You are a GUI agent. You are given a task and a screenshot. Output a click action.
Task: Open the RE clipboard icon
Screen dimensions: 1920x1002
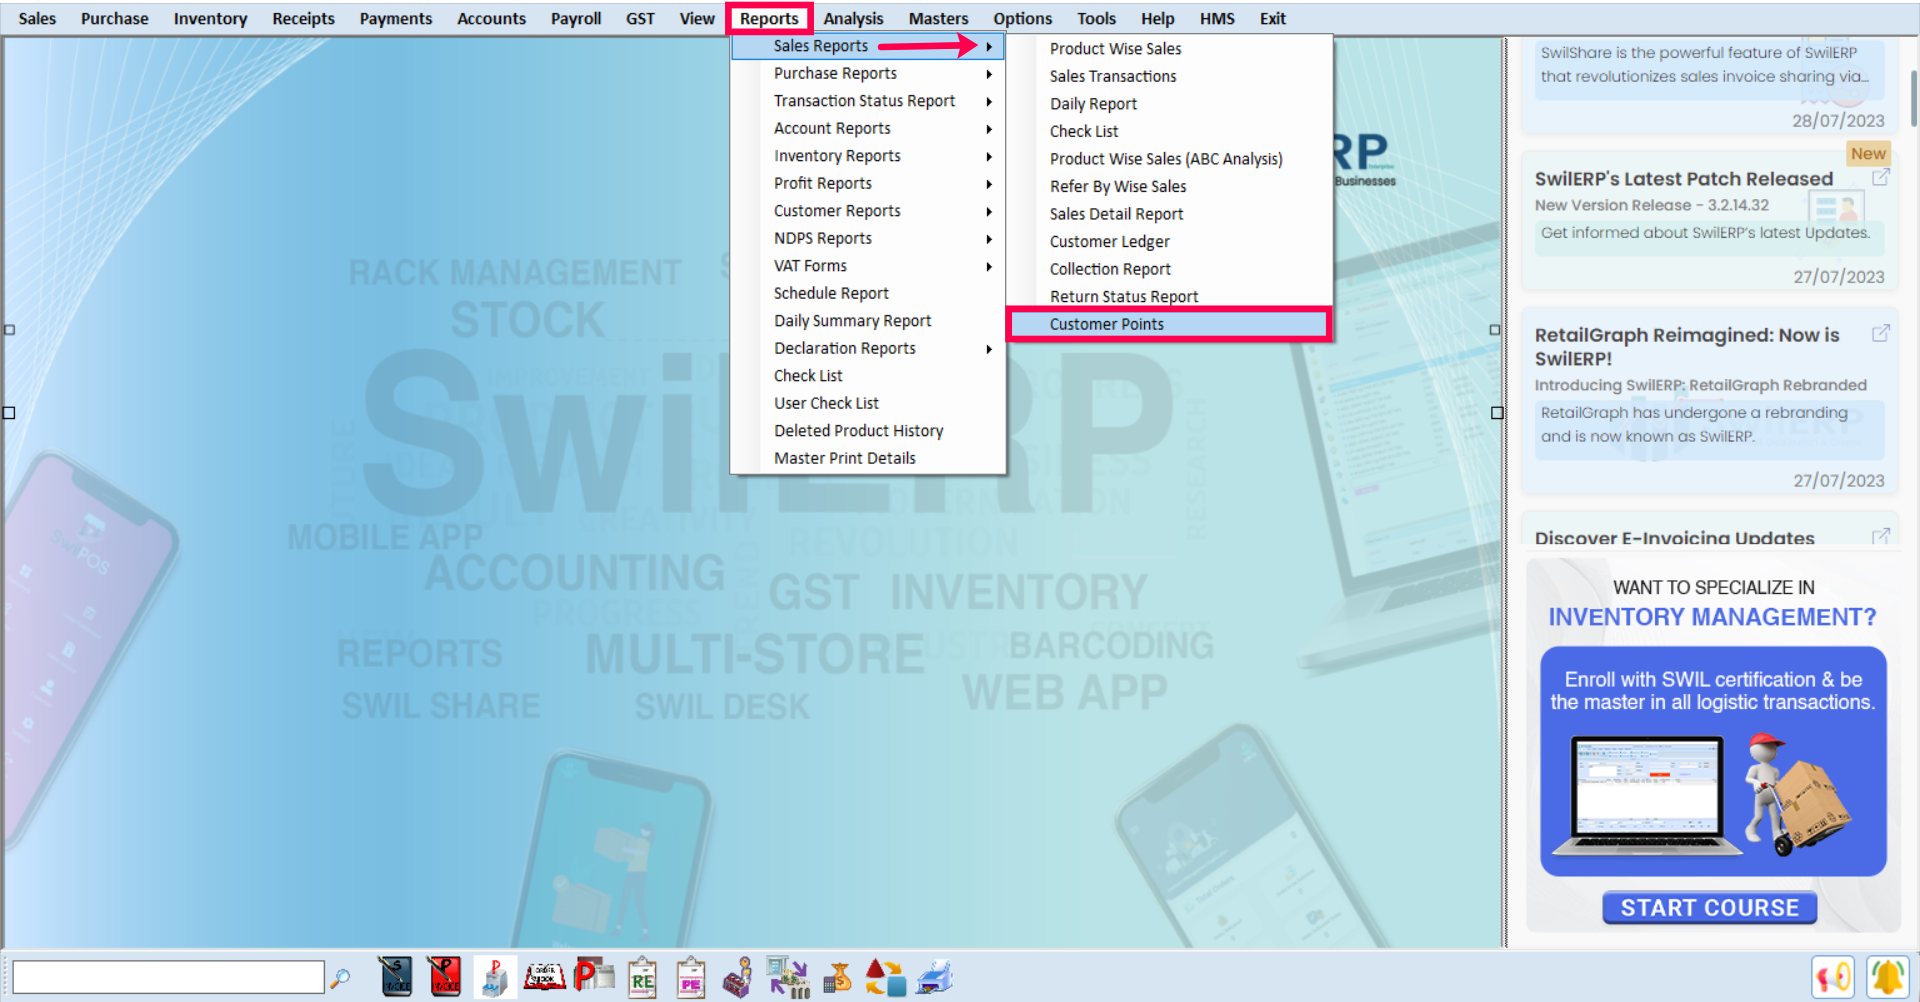[642, 977]
